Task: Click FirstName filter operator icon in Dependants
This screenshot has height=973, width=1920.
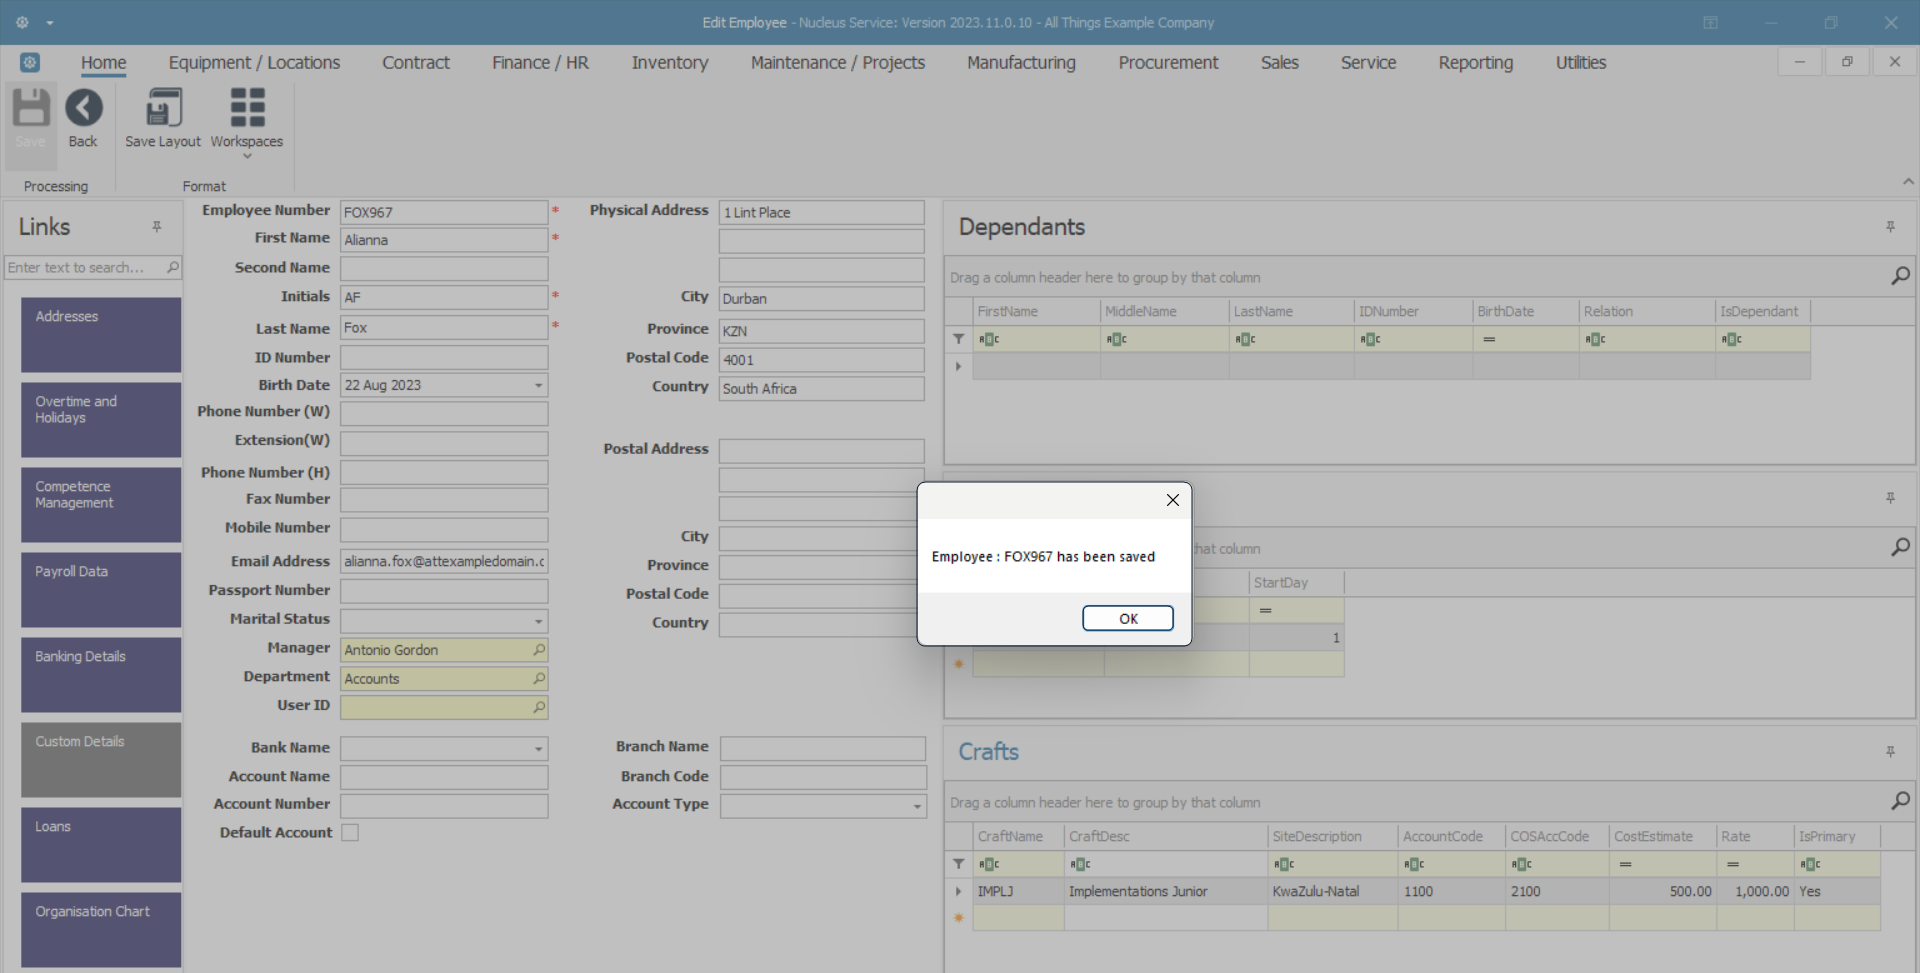Action: point(989,339)
